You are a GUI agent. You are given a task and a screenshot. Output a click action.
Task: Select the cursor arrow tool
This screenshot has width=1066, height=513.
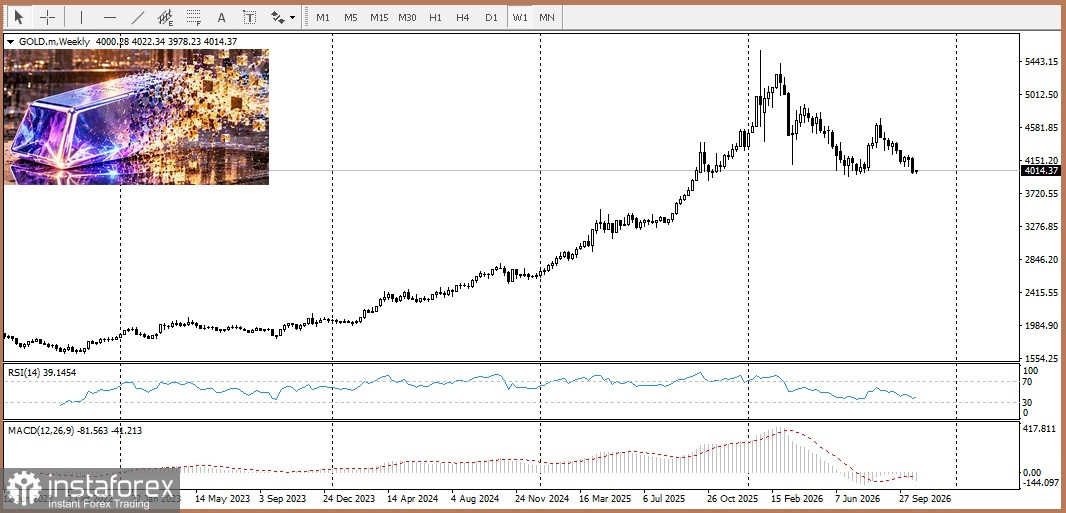pos(19,18)
